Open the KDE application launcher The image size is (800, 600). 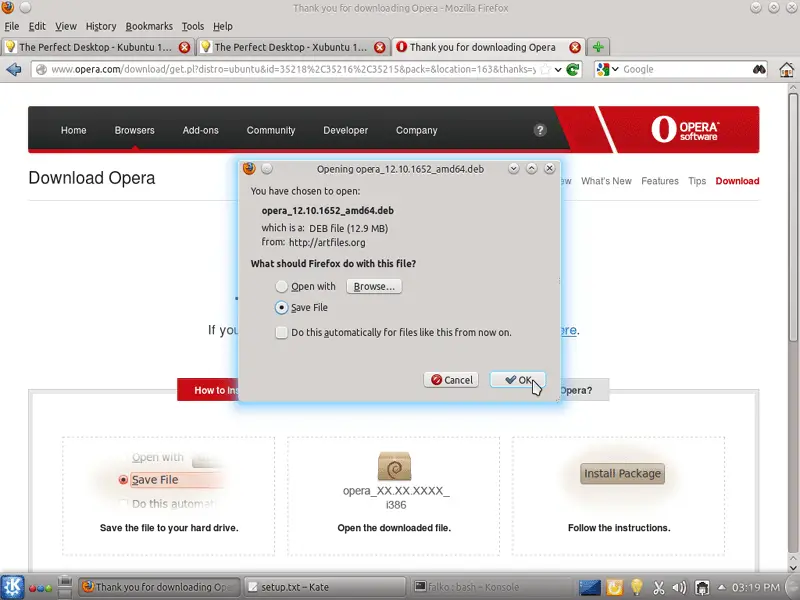coord(12,587)
